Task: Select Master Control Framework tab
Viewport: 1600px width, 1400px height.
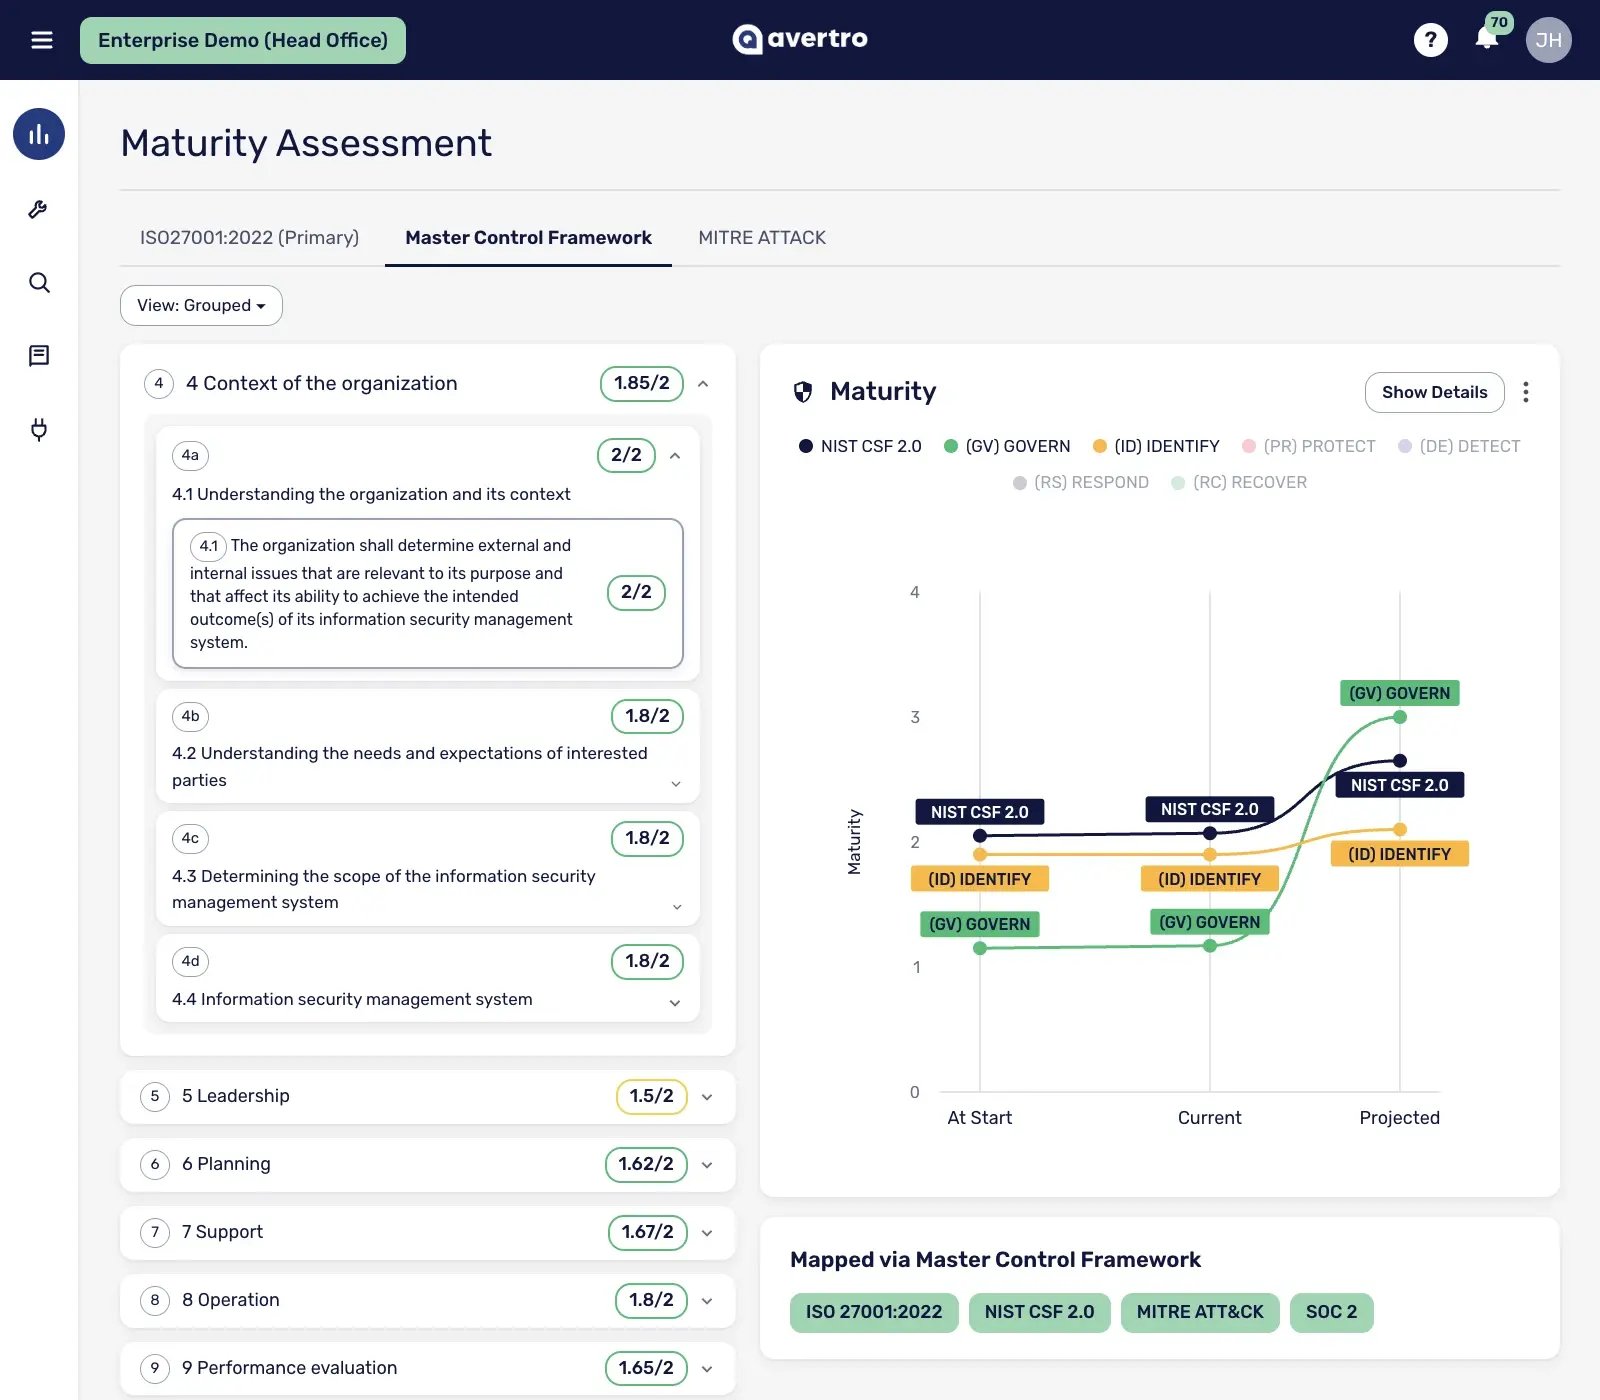Action: pos(528,238)
